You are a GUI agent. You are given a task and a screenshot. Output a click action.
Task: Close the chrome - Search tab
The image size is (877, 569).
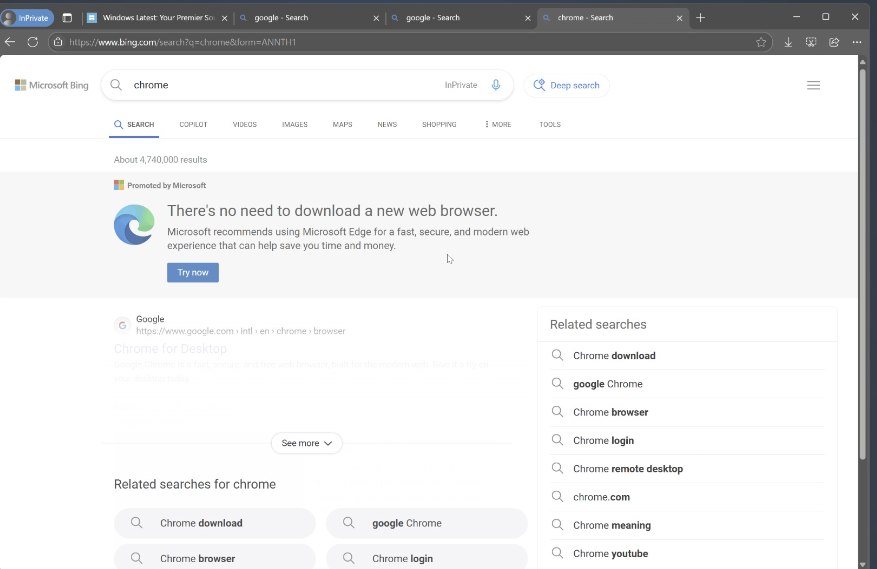click(679, 18)
